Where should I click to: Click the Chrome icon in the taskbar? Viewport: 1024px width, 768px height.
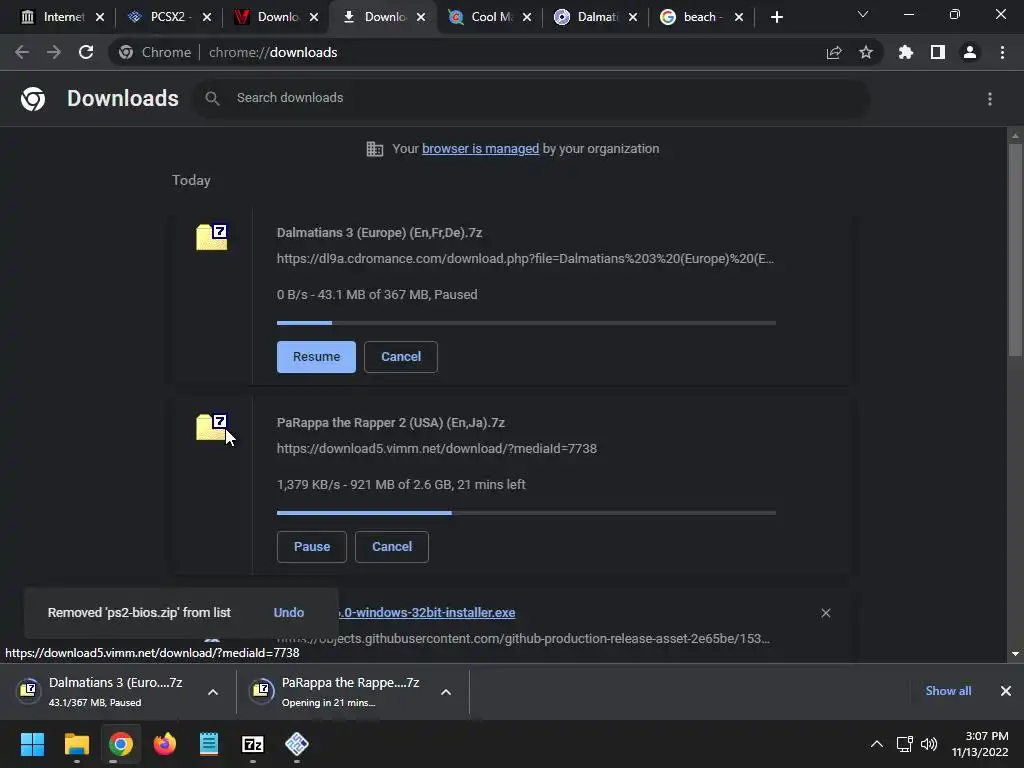coord(121,744)
